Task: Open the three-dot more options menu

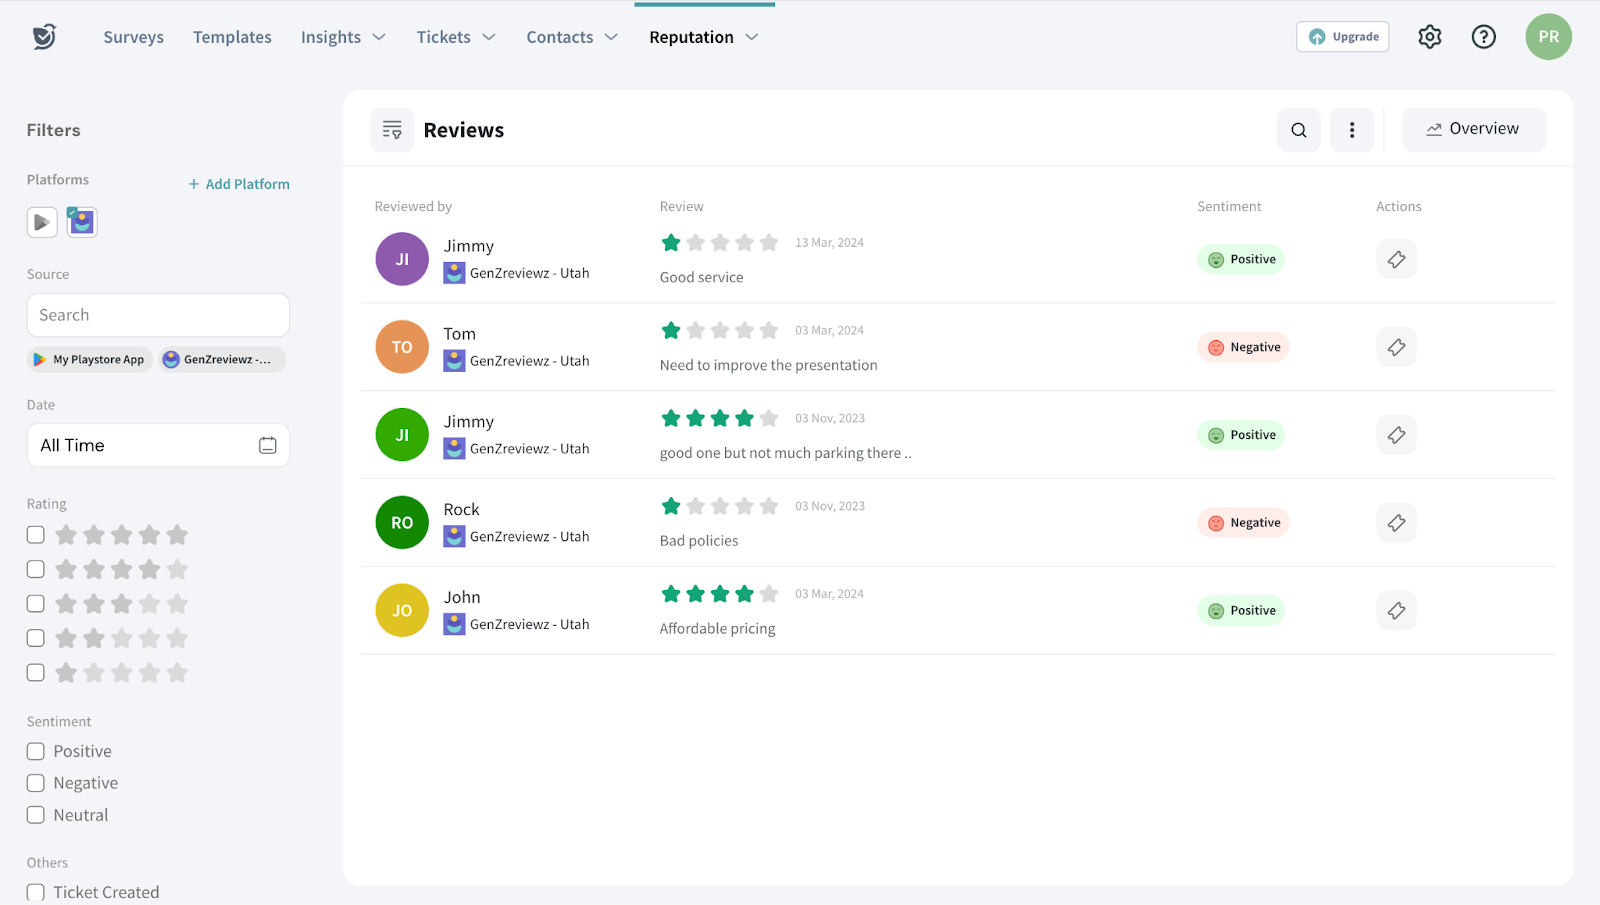Action: point(1351,130)
